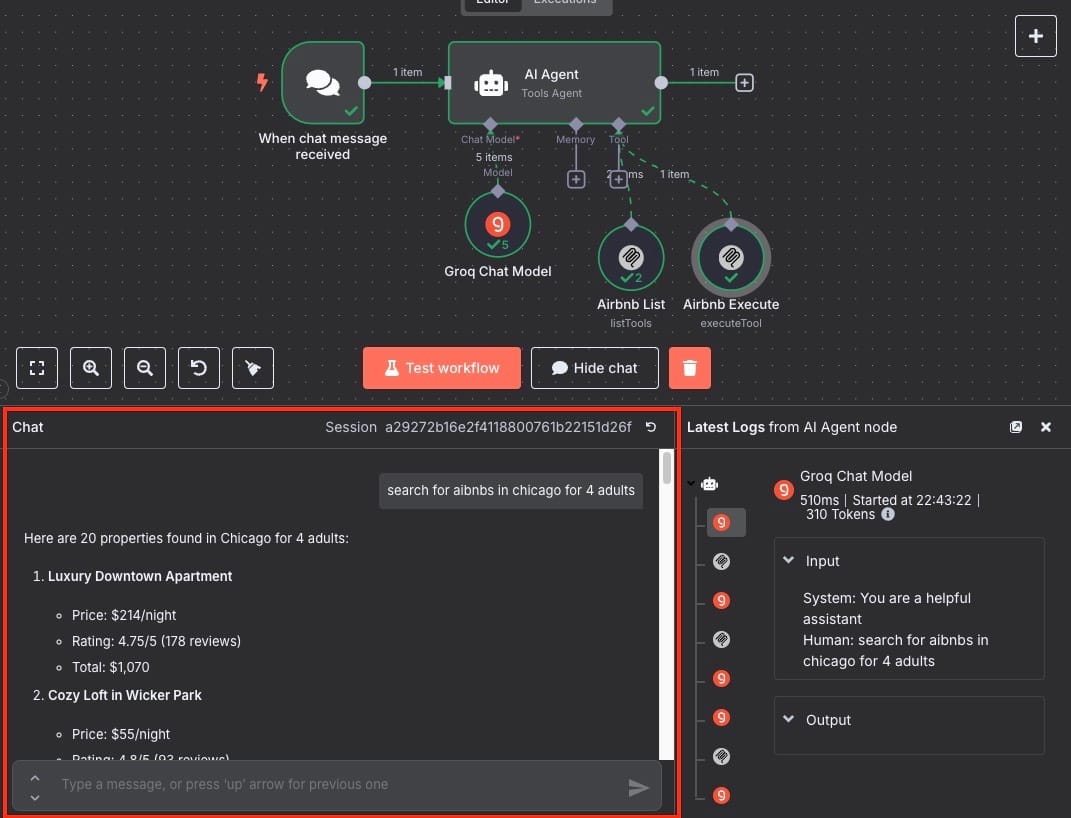Send the chat message
The image size is (1071, 818).
coord(638,788)
